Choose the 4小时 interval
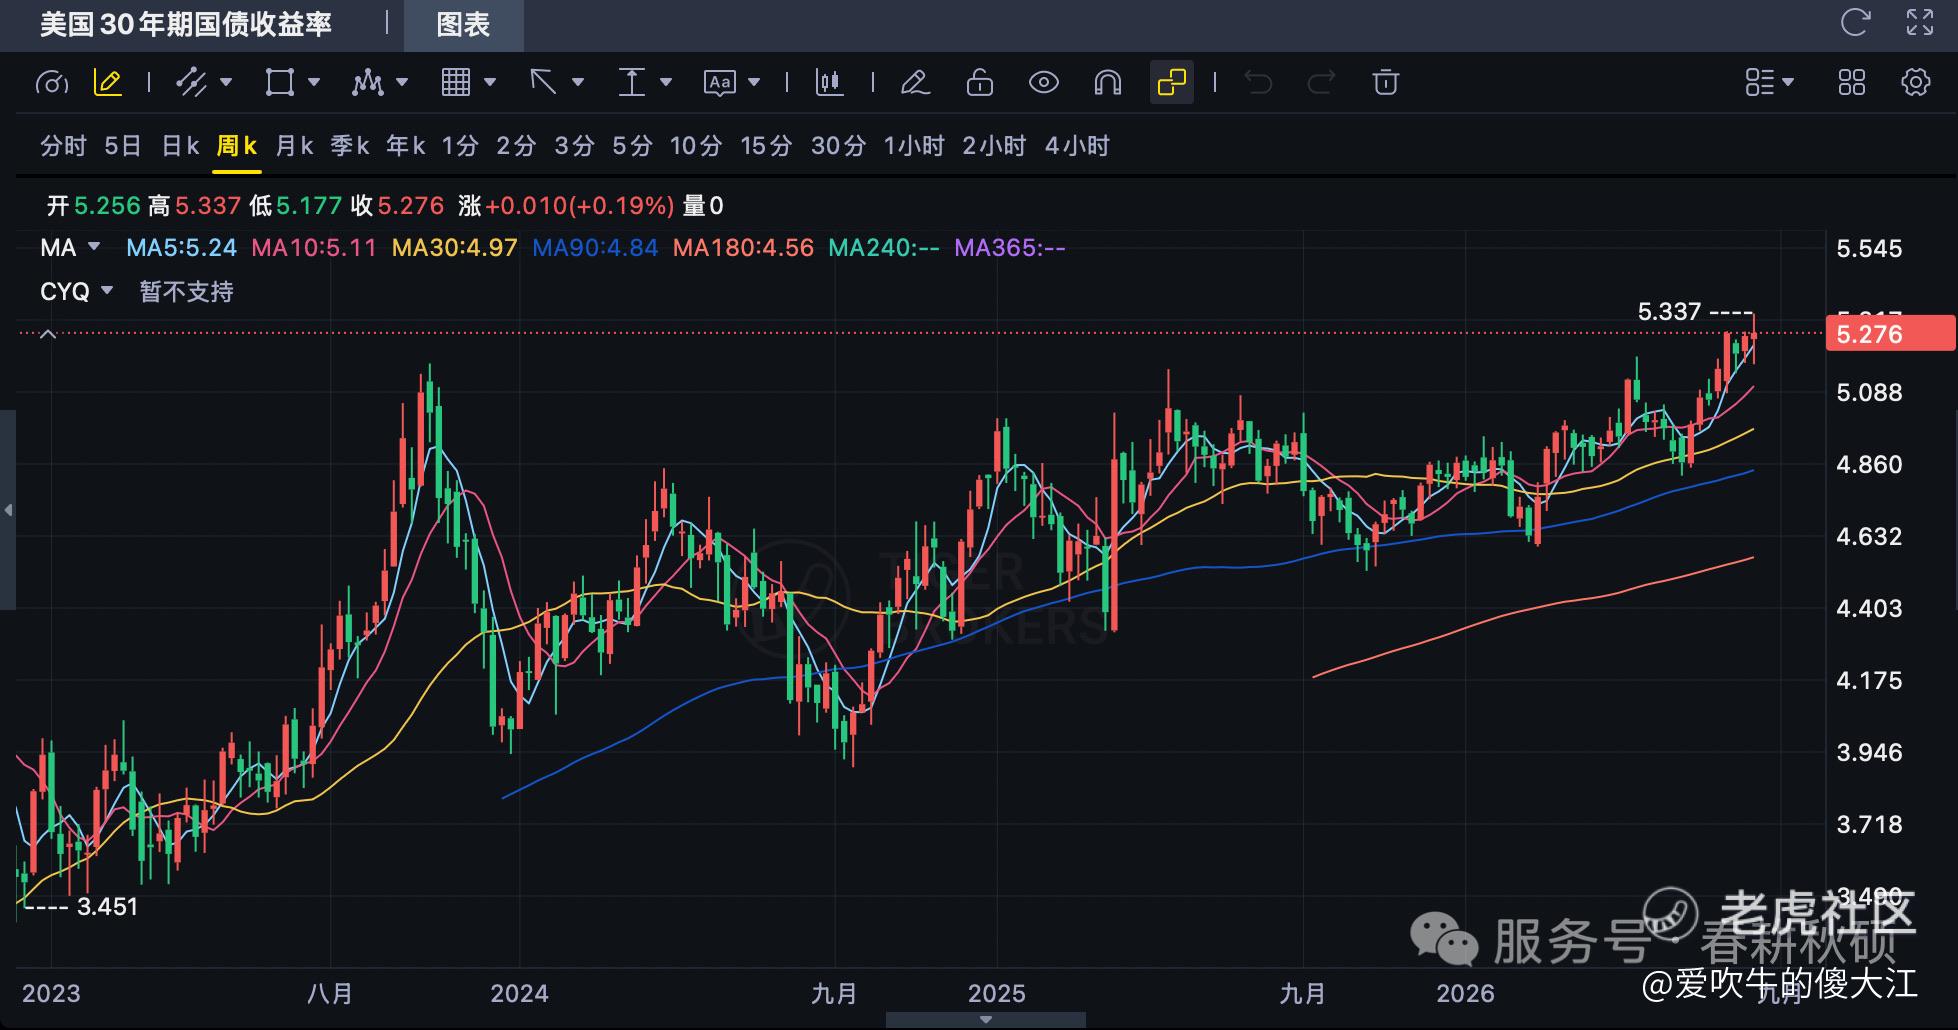The height and width of the screenshot is (1030, 1958). 1077,146
